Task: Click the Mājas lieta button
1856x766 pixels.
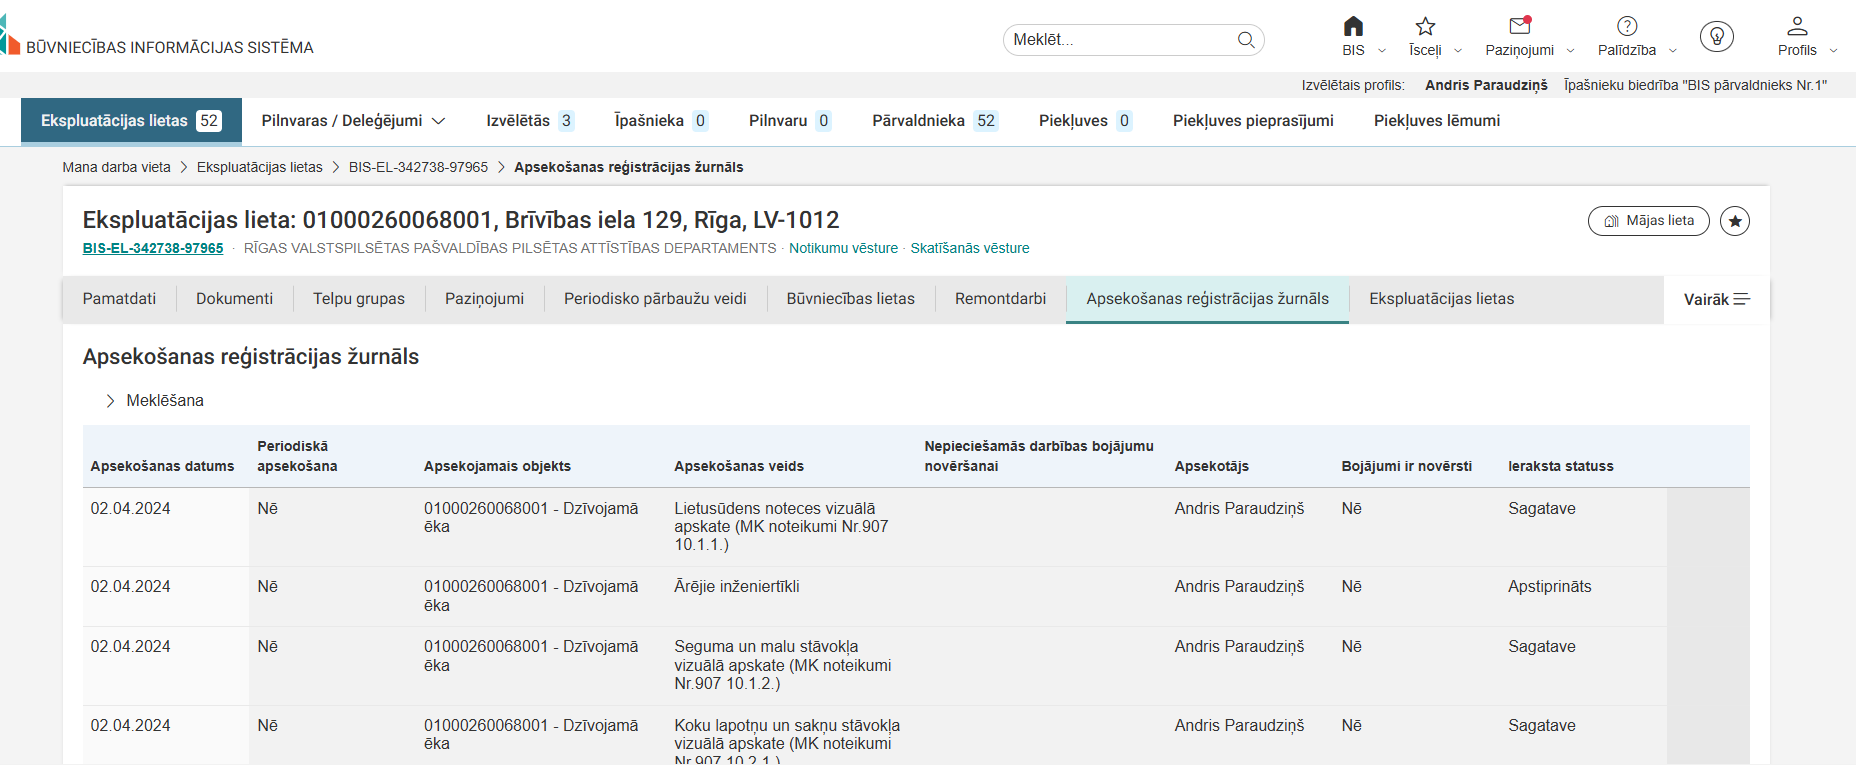Action: point(1648,221)
